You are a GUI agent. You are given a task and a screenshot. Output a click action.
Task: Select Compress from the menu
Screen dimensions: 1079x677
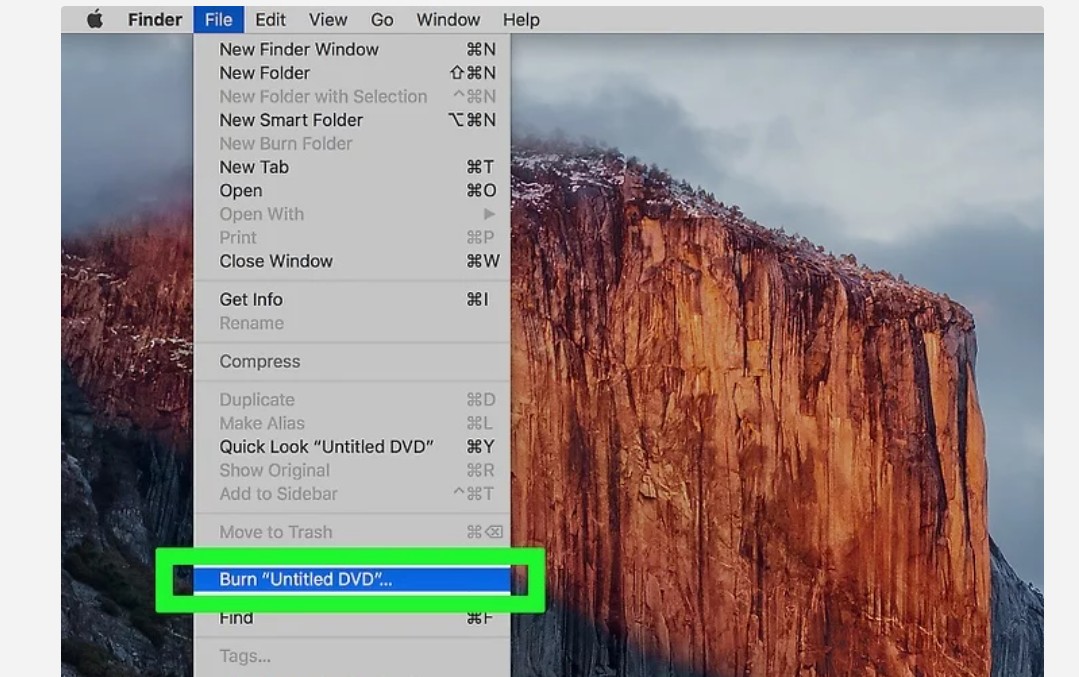[352, 362]
